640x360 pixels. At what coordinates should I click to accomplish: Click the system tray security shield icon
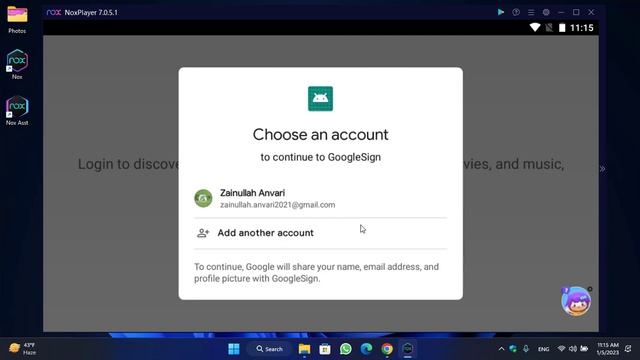click(x=513, y=349)
